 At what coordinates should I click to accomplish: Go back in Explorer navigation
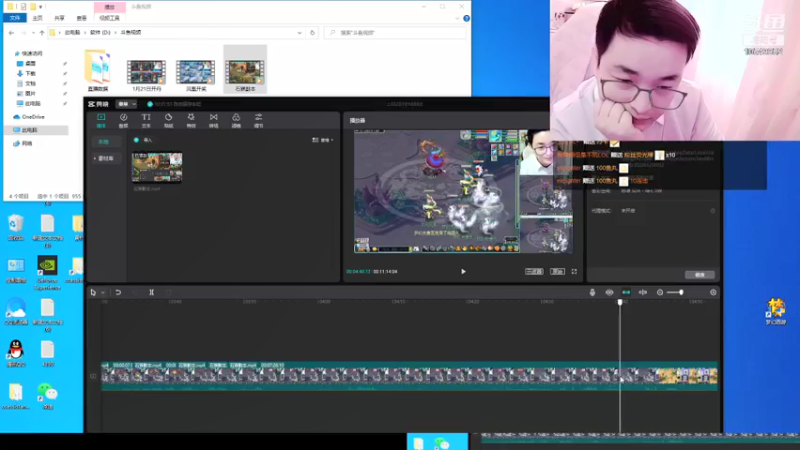click(x=11, y=33)
